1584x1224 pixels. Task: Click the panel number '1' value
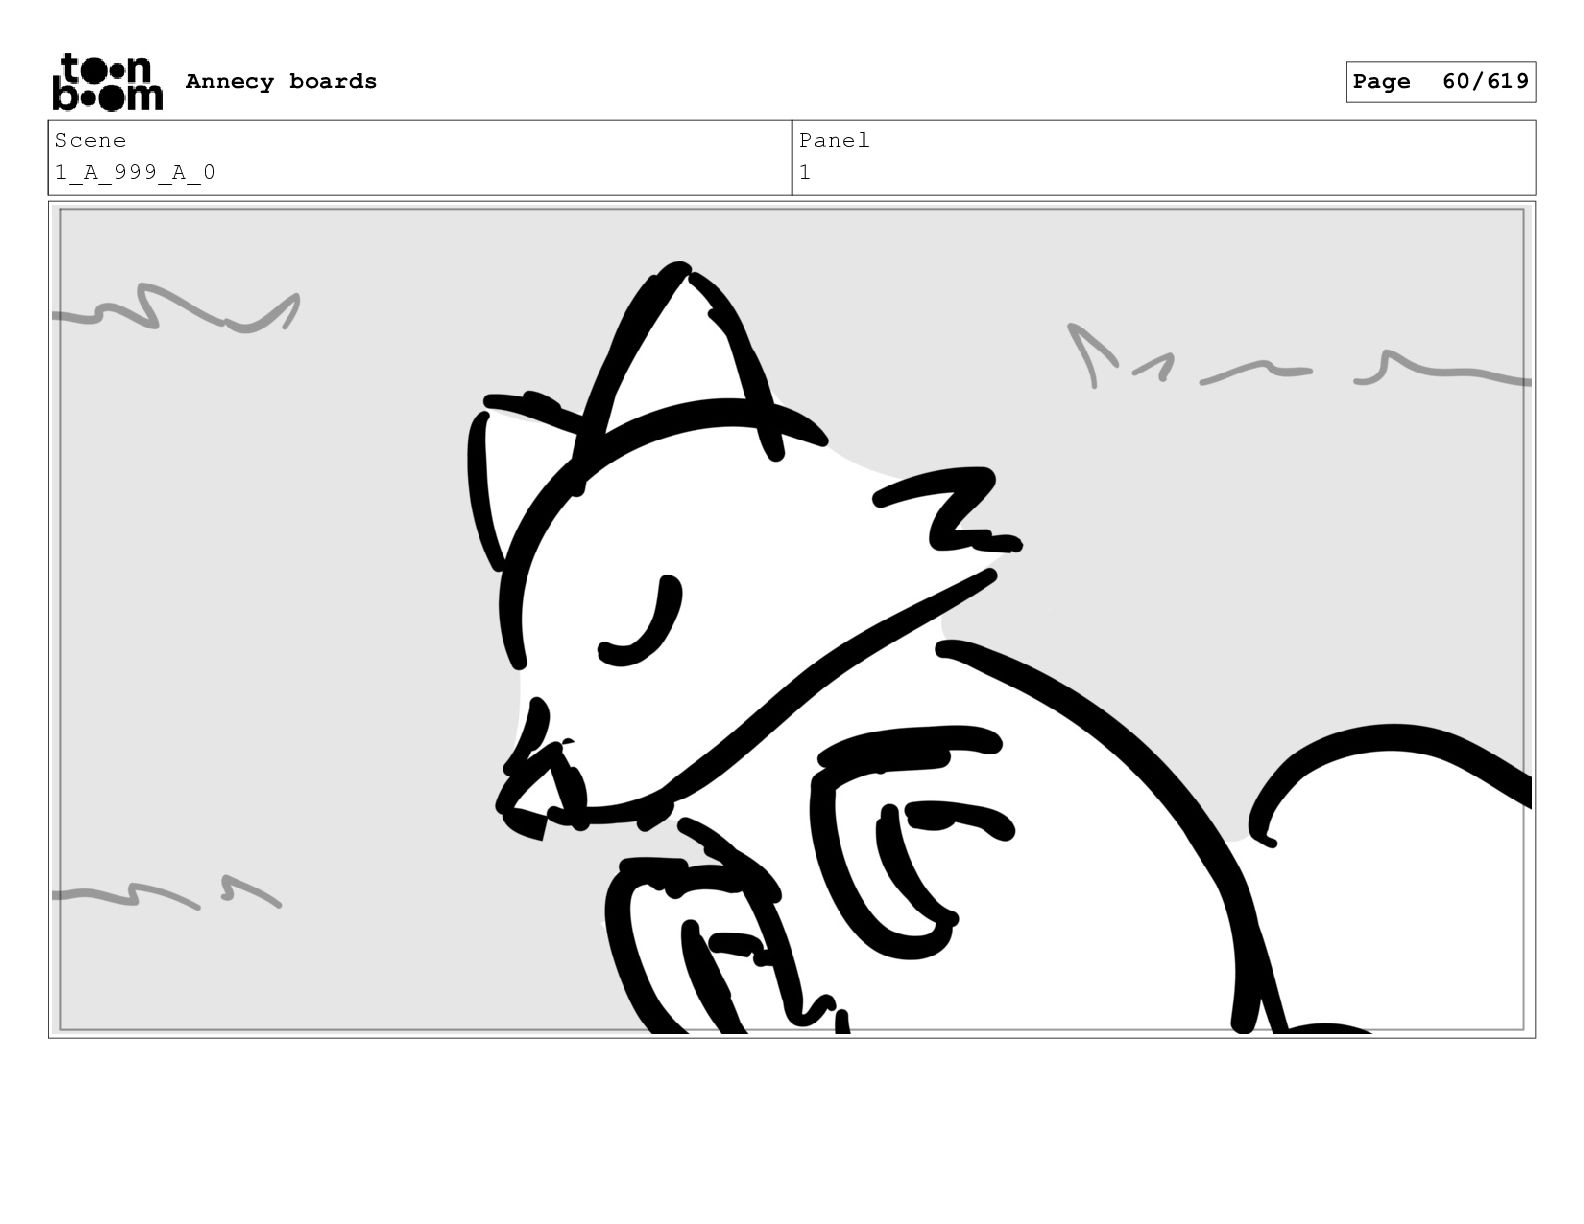pos(805,173)
